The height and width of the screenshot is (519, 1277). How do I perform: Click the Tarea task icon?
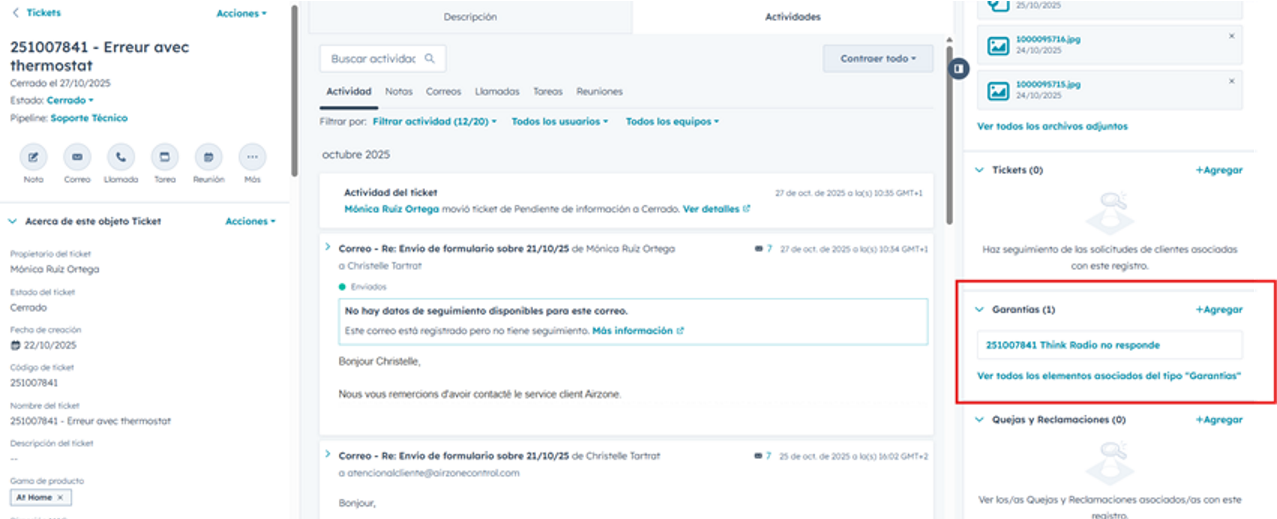(164, 157)
